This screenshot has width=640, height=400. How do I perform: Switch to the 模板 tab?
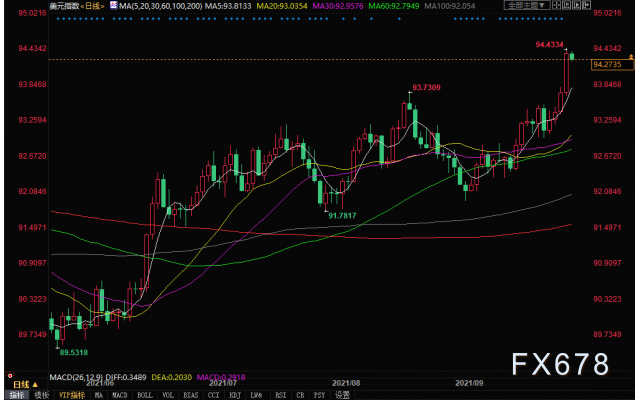point(42,395)
